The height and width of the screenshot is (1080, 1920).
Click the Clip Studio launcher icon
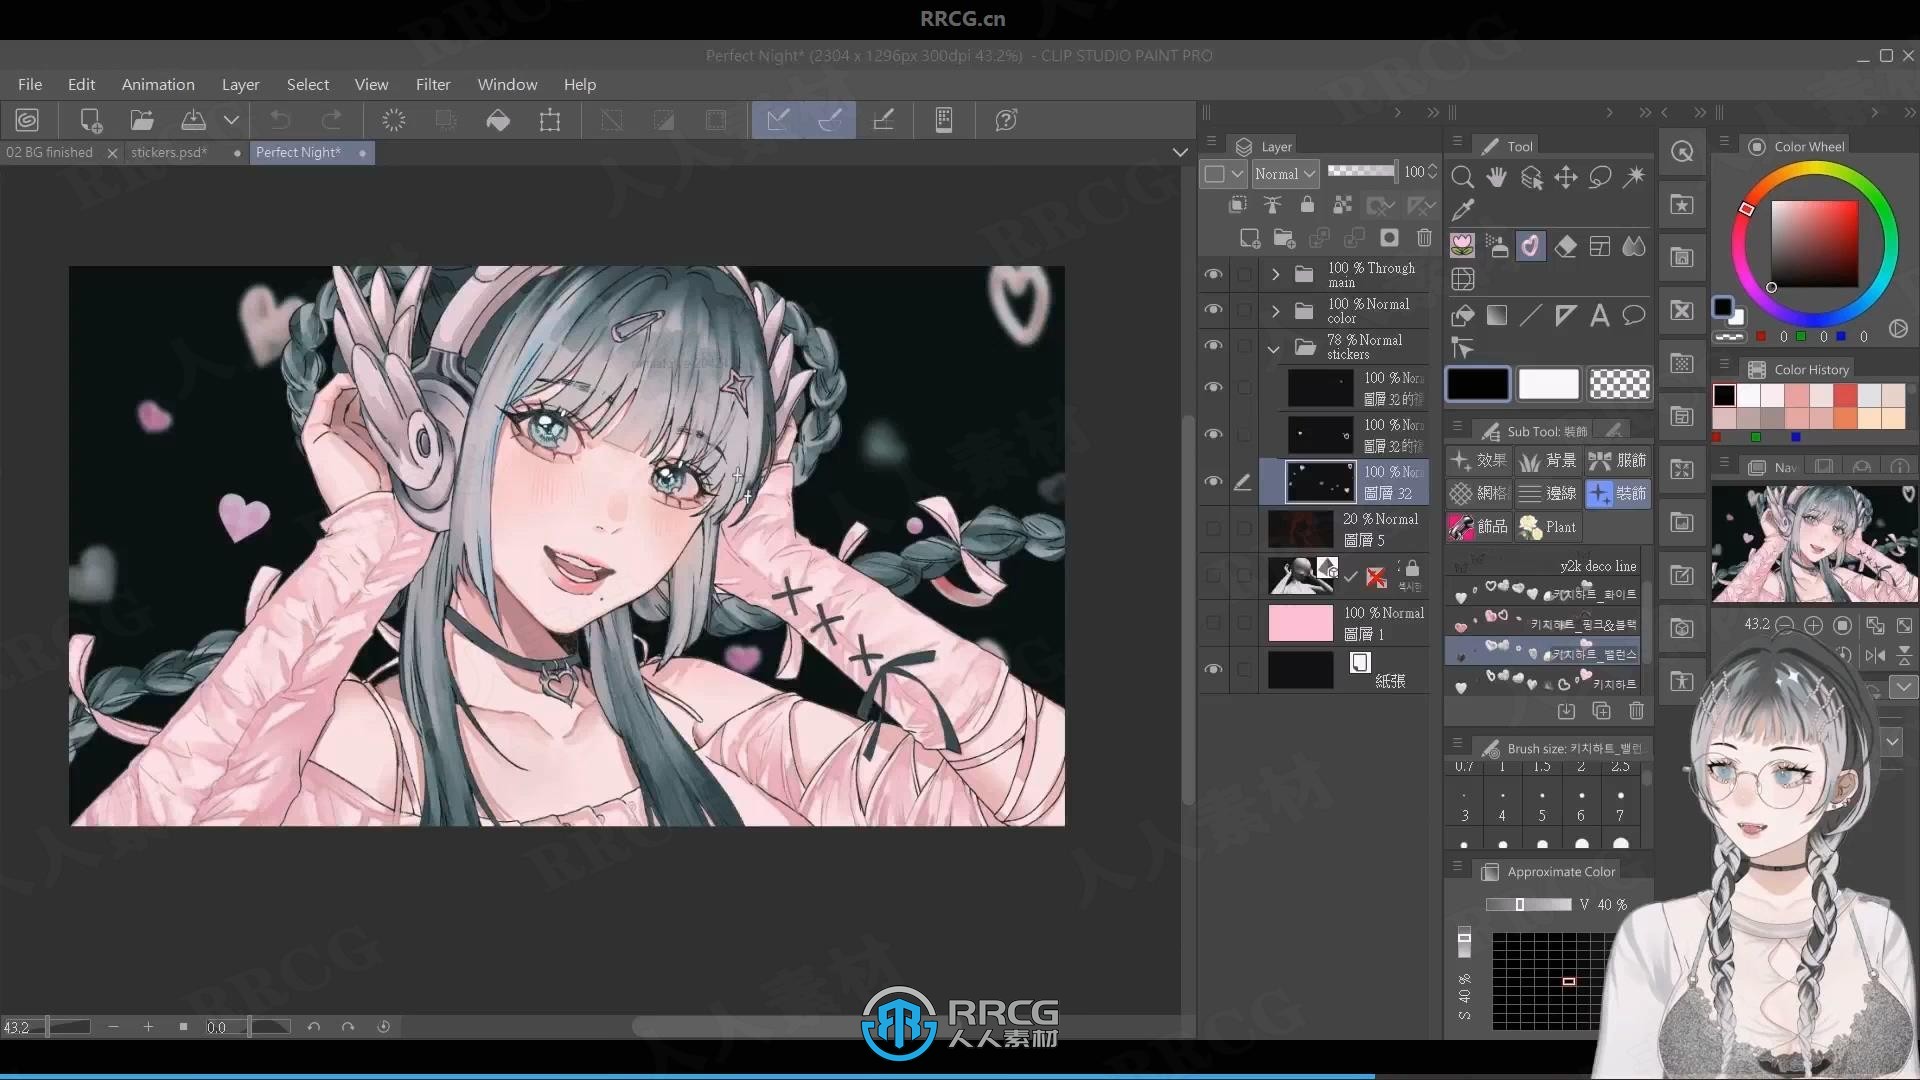tap(27, 120)
